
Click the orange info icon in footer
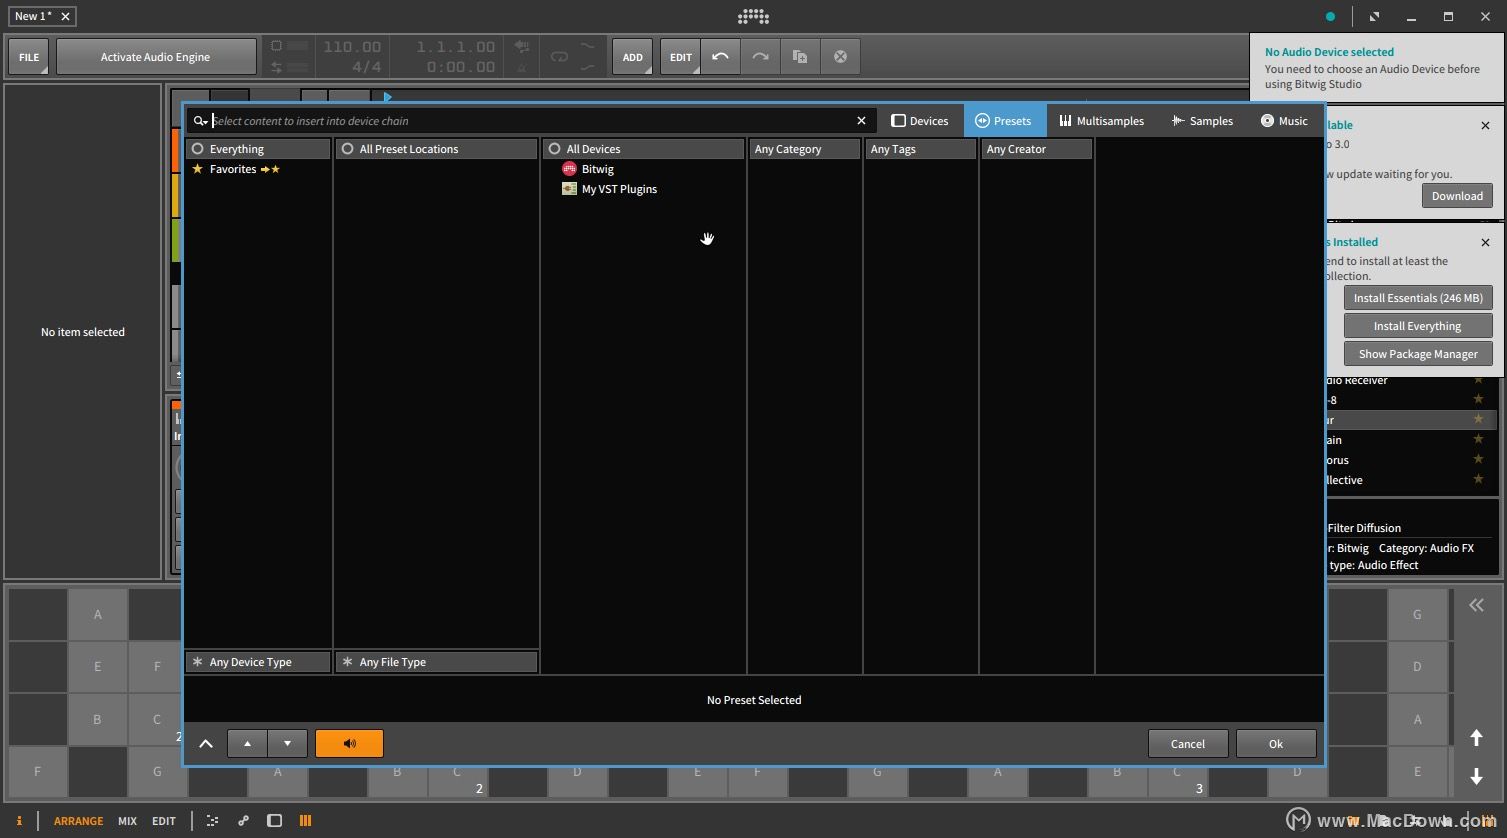[19, 821]
